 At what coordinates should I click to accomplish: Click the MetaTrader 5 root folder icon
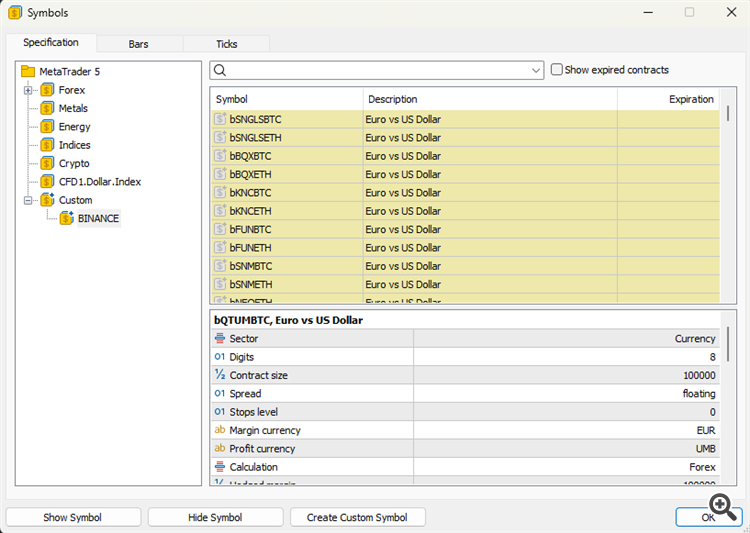pyautogui.click(x=28, y=72)
